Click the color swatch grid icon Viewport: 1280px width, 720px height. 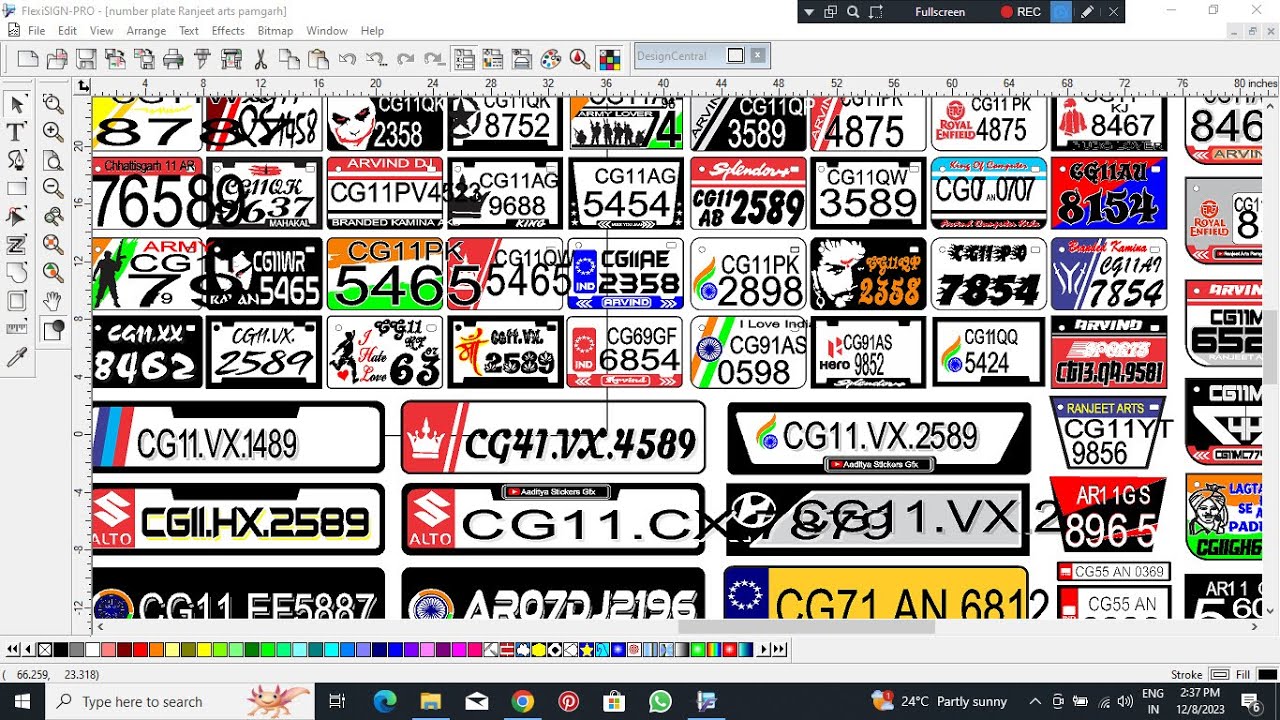[x=610, y=58]
